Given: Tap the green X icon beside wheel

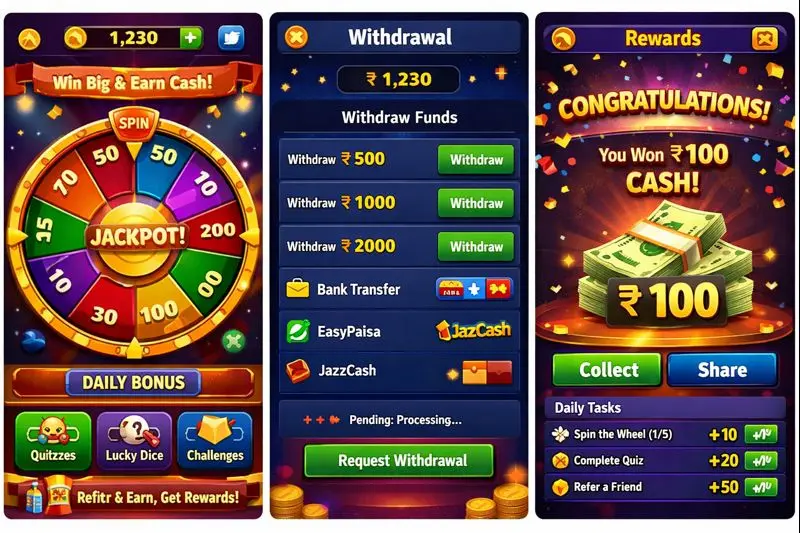Looking at the screenshot, I should (234, 341).
